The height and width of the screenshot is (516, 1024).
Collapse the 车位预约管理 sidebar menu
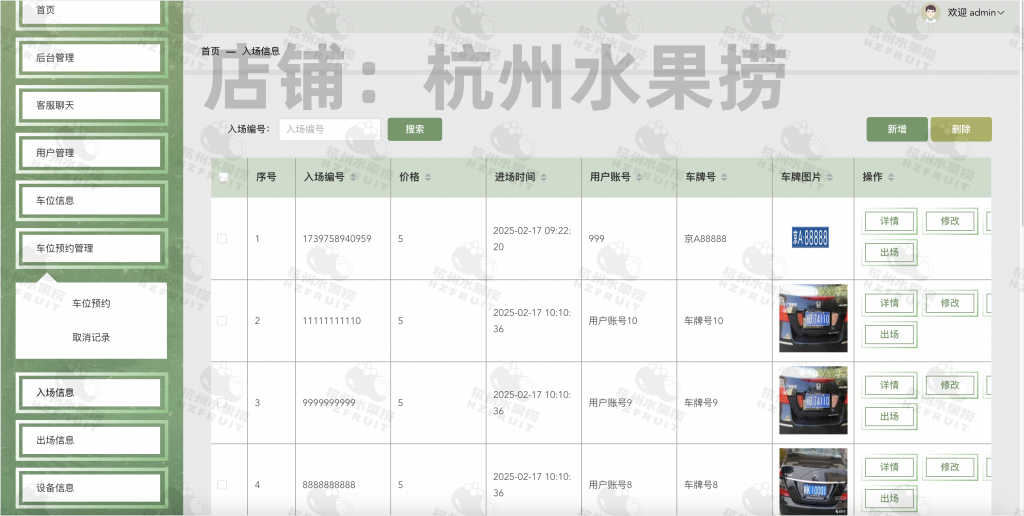coord(91,248)
